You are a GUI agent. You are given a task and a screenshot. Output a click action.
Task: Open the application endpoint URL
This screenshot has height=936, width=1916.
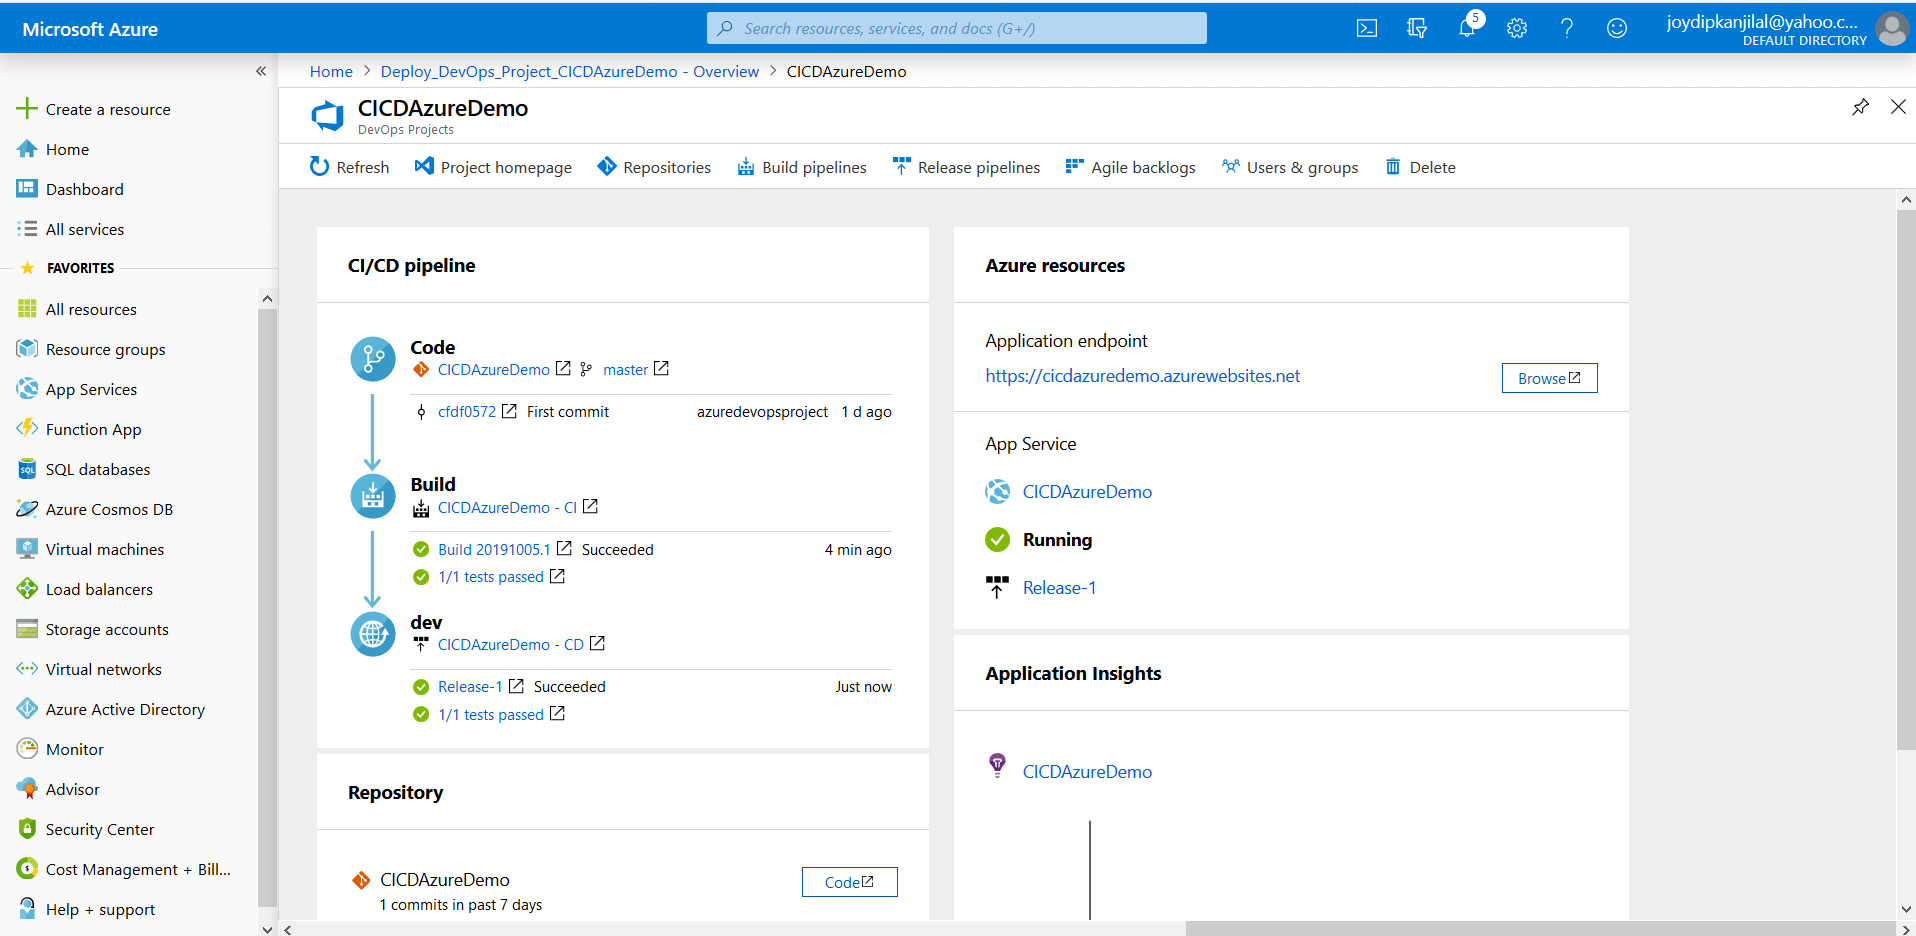click(1143, 375)
